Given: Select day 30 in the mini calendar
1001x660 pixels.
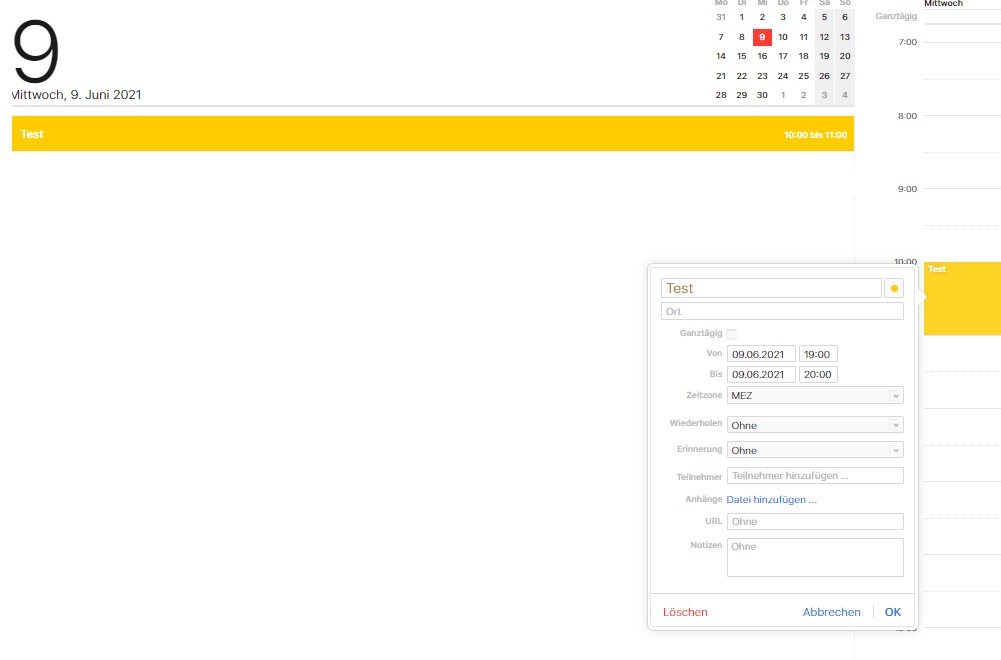Looking at the screenshot, I should 762,95.
